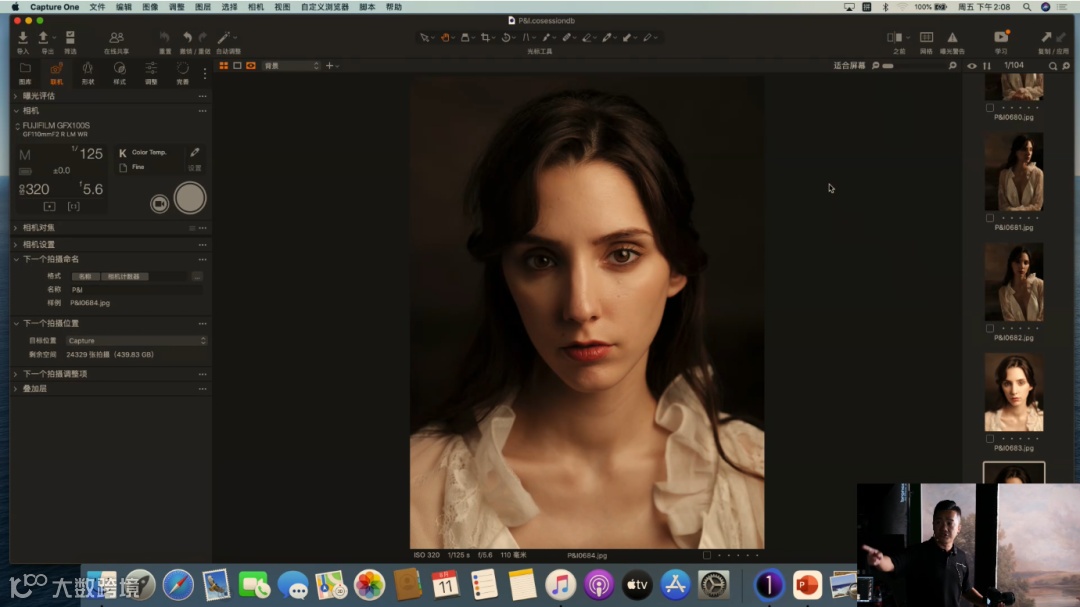This screenshot has width=1080, height=607.
Task: Click the Auto Adjust (自动调整) magic wand icon
Action: coord(223,38)
